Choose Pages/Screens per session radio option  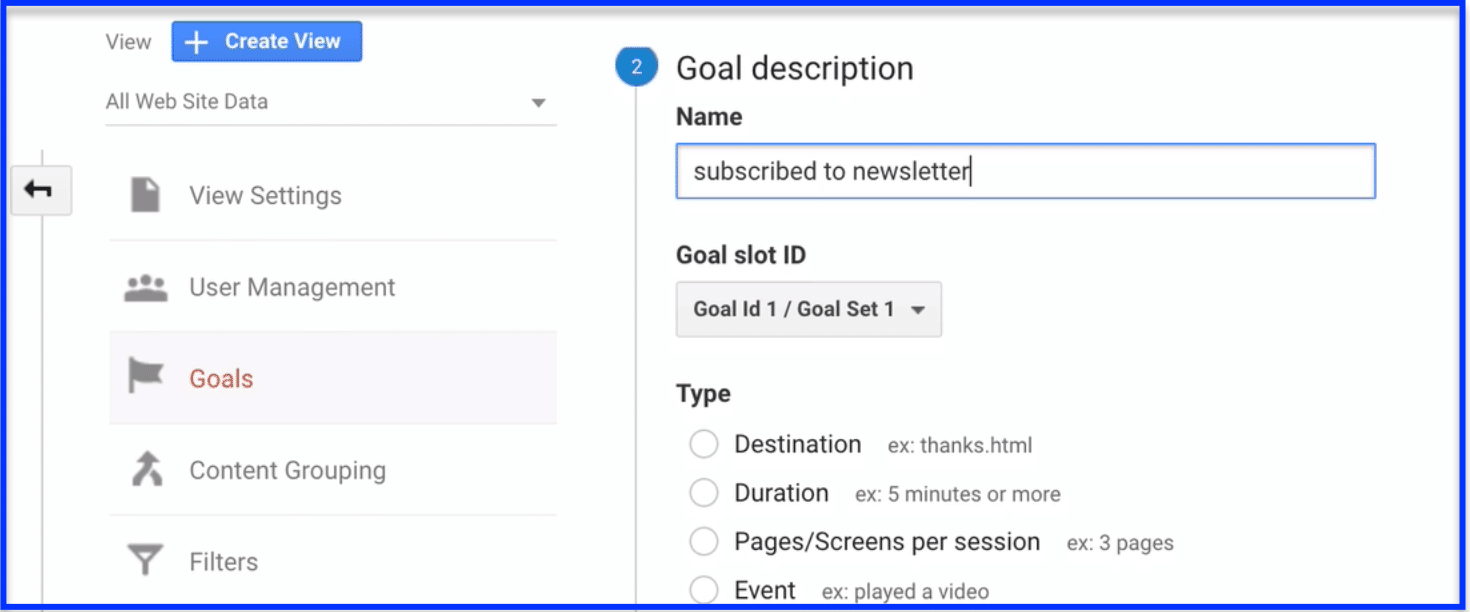click(x=704, y=542)
